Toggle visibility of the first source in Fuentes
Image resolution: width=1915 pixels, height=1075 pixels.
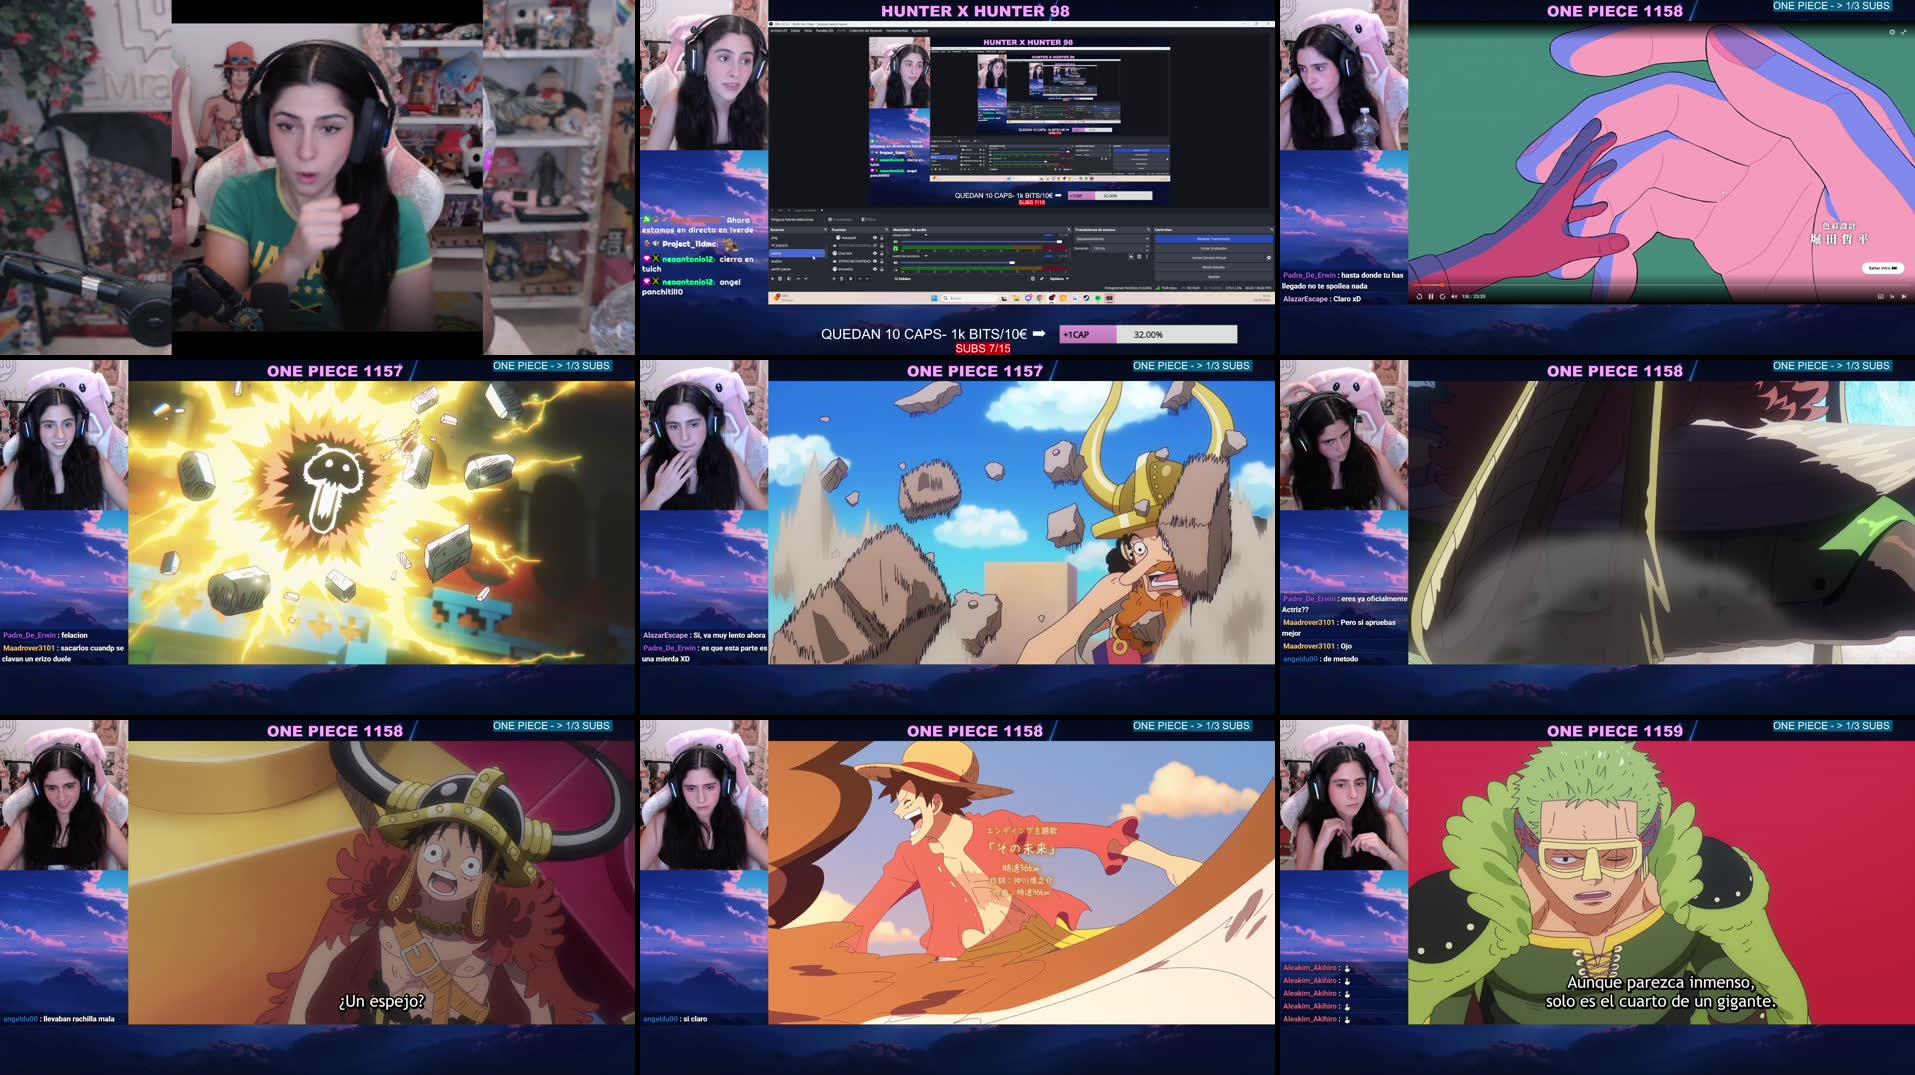tap(875, 237)
